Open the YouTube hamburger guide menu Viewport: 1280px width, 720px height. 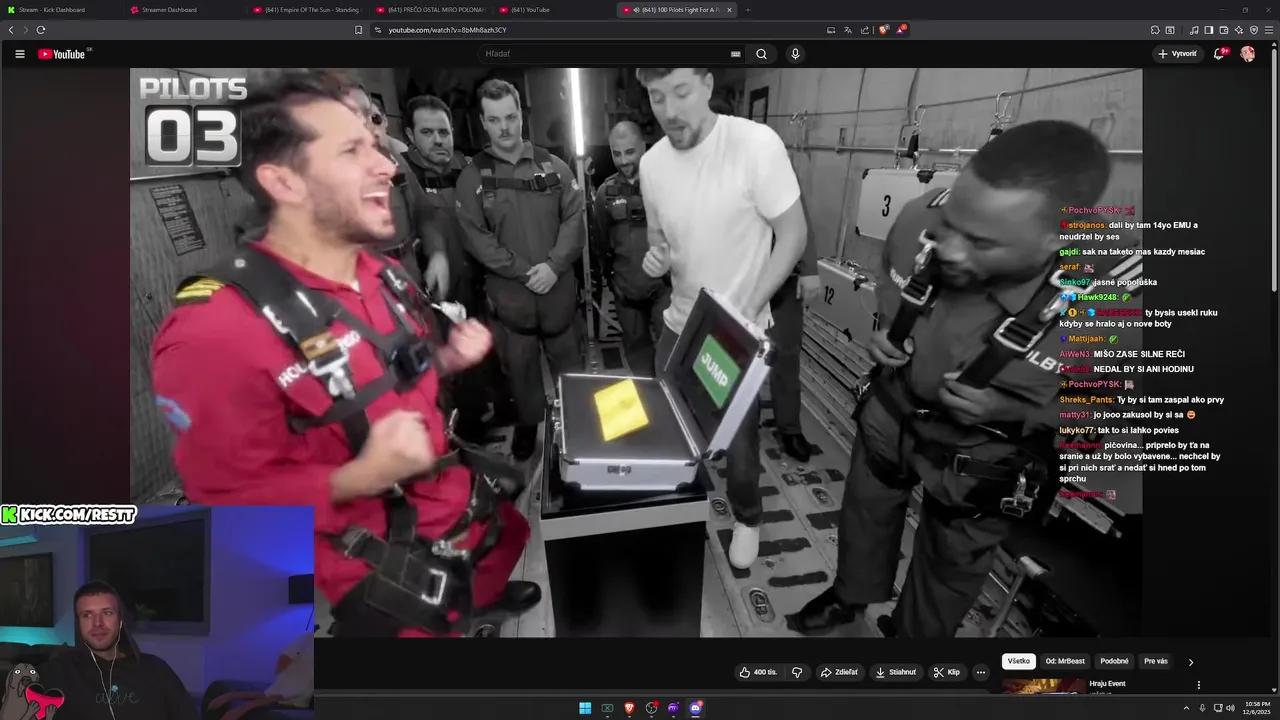click(19, 54)
